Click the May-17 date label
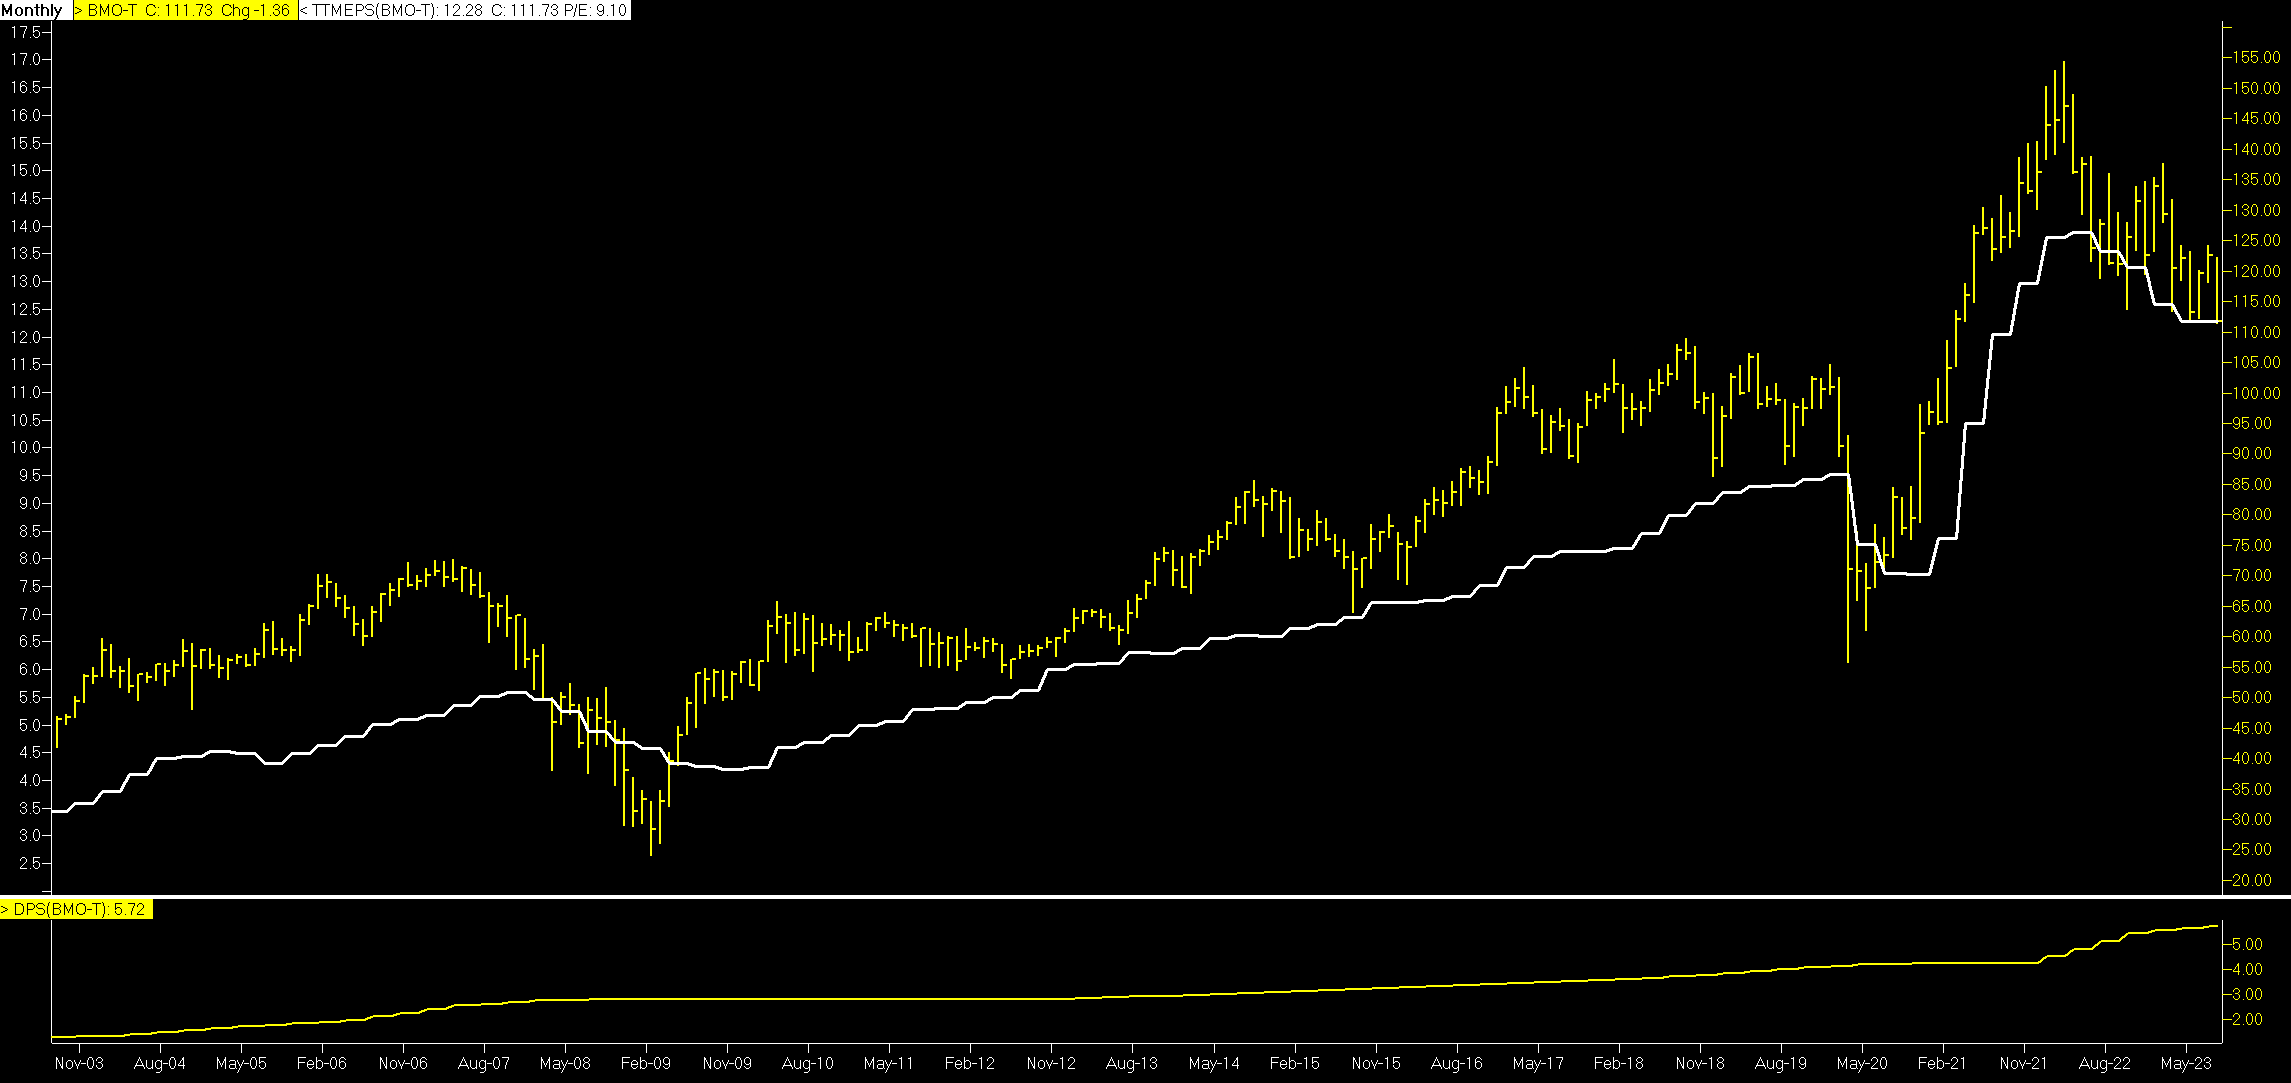The height and width of the screenshot is (1083, 2291). coord(1538,1063)
